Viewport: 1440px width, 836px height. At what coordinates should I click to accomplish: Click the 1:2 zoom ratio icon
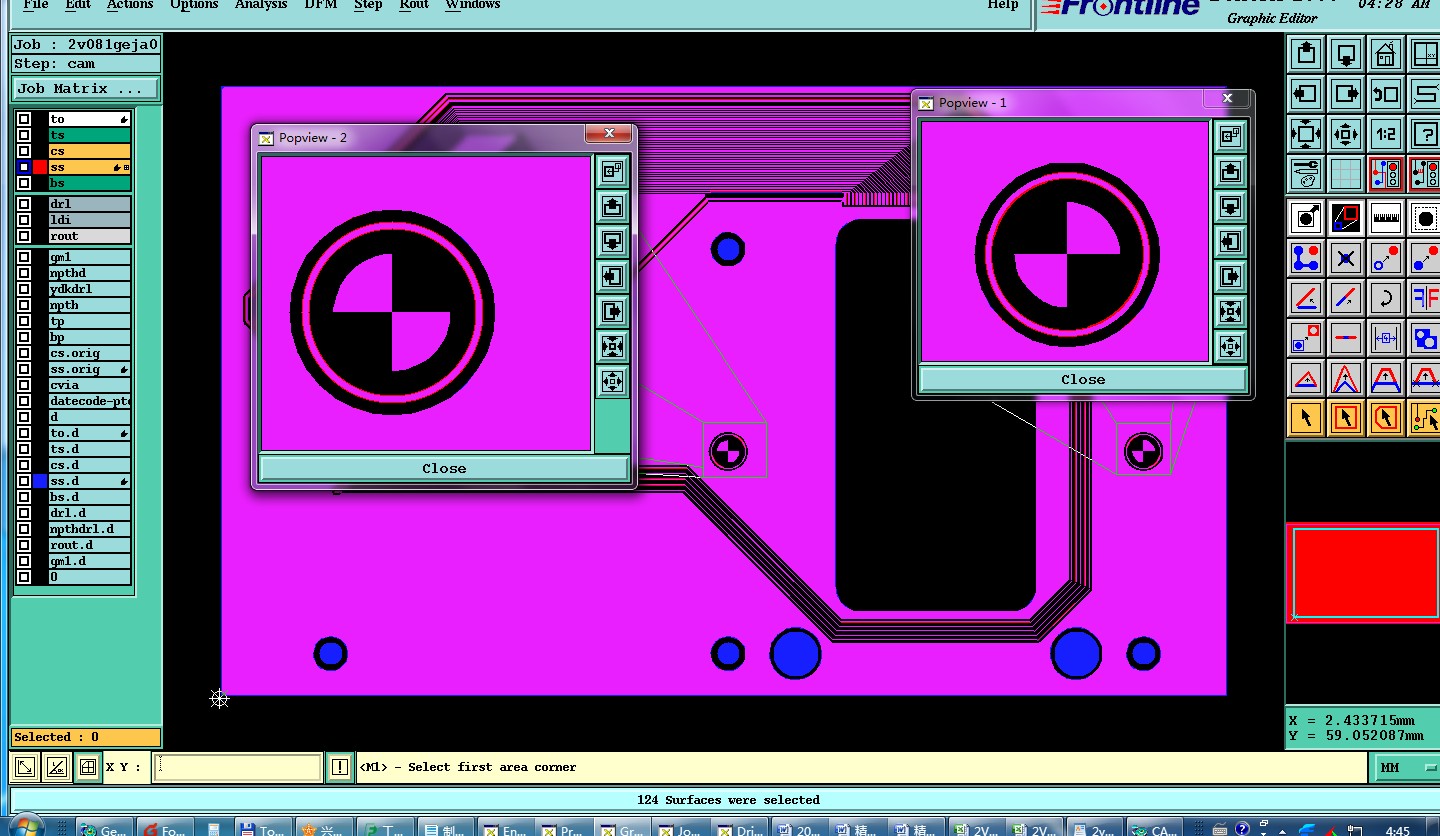click(1386, 134)
